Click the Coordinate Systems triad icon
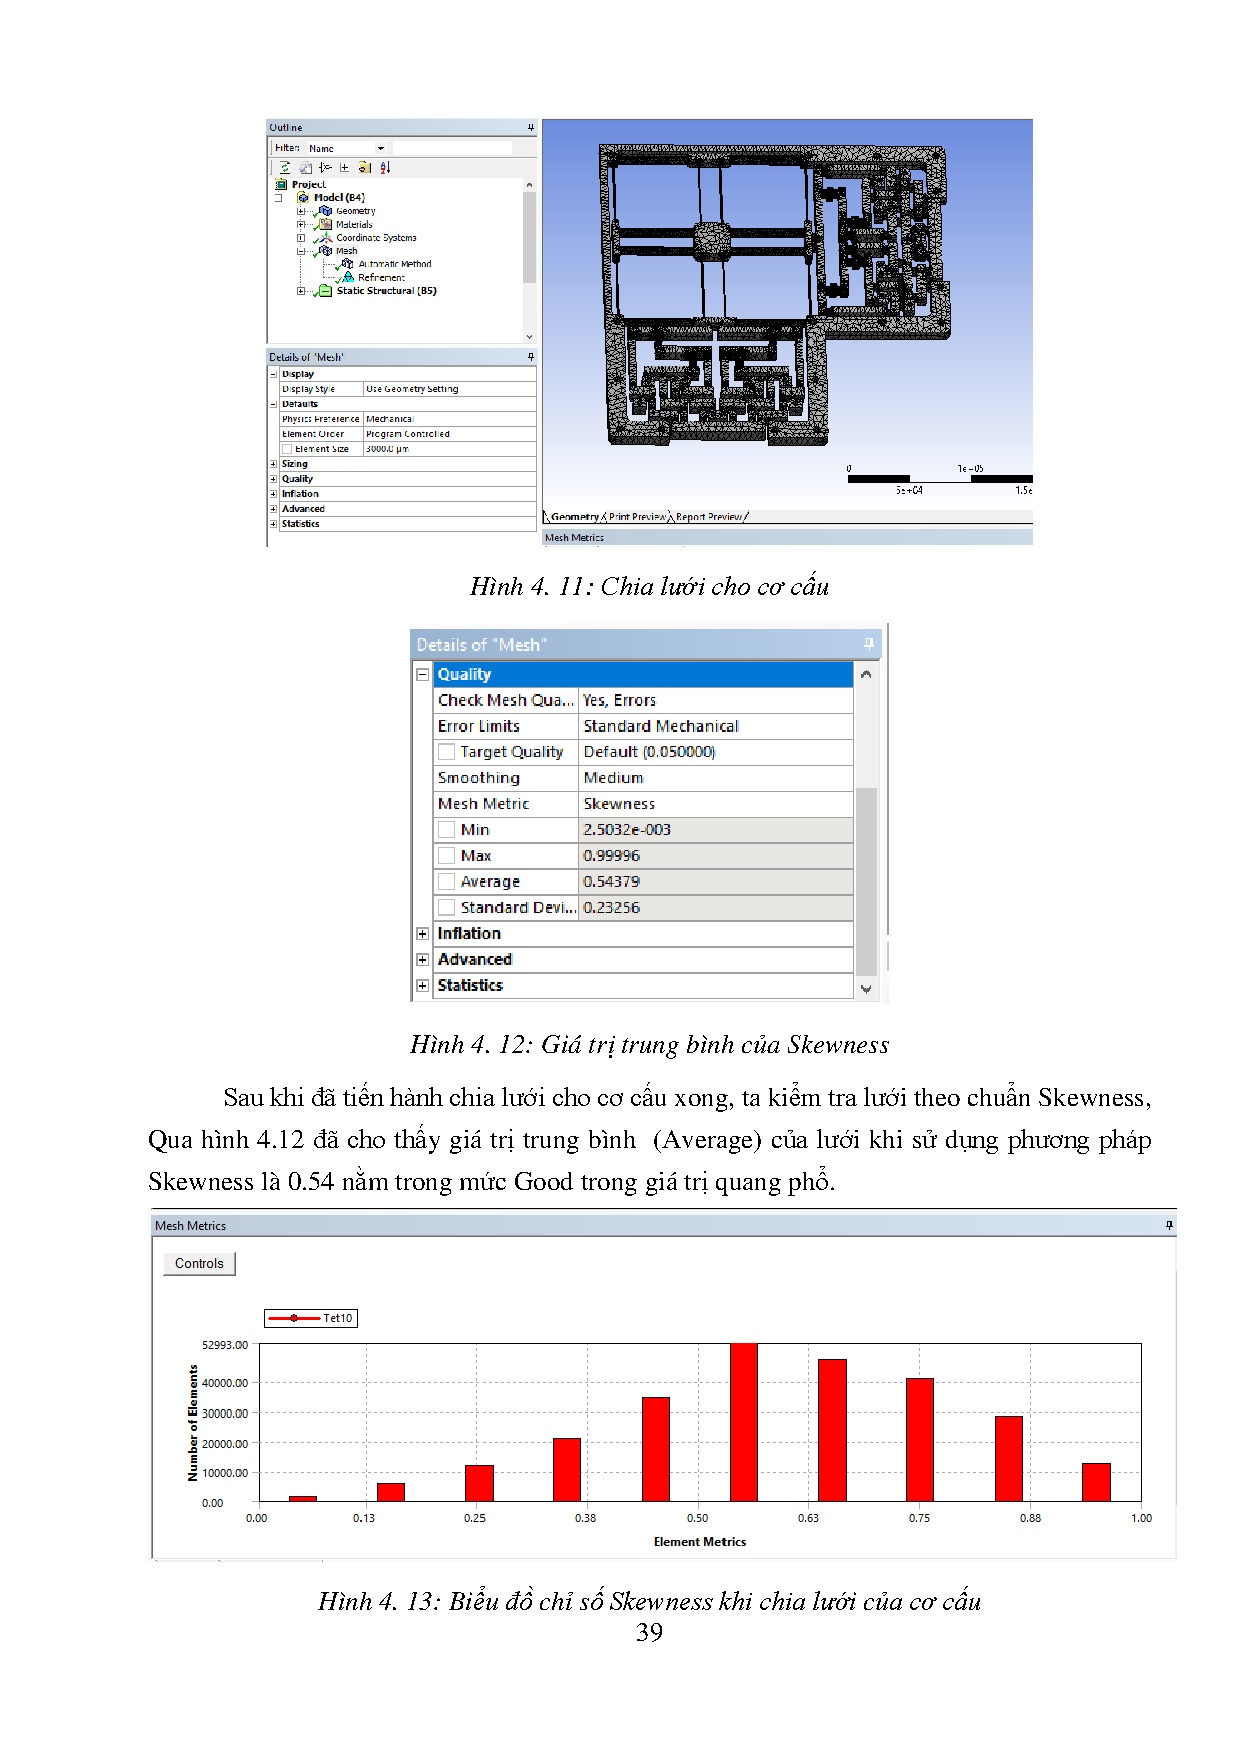Screen dimensions: 1240x1754 pyautogui.click(x=324, y=238)
